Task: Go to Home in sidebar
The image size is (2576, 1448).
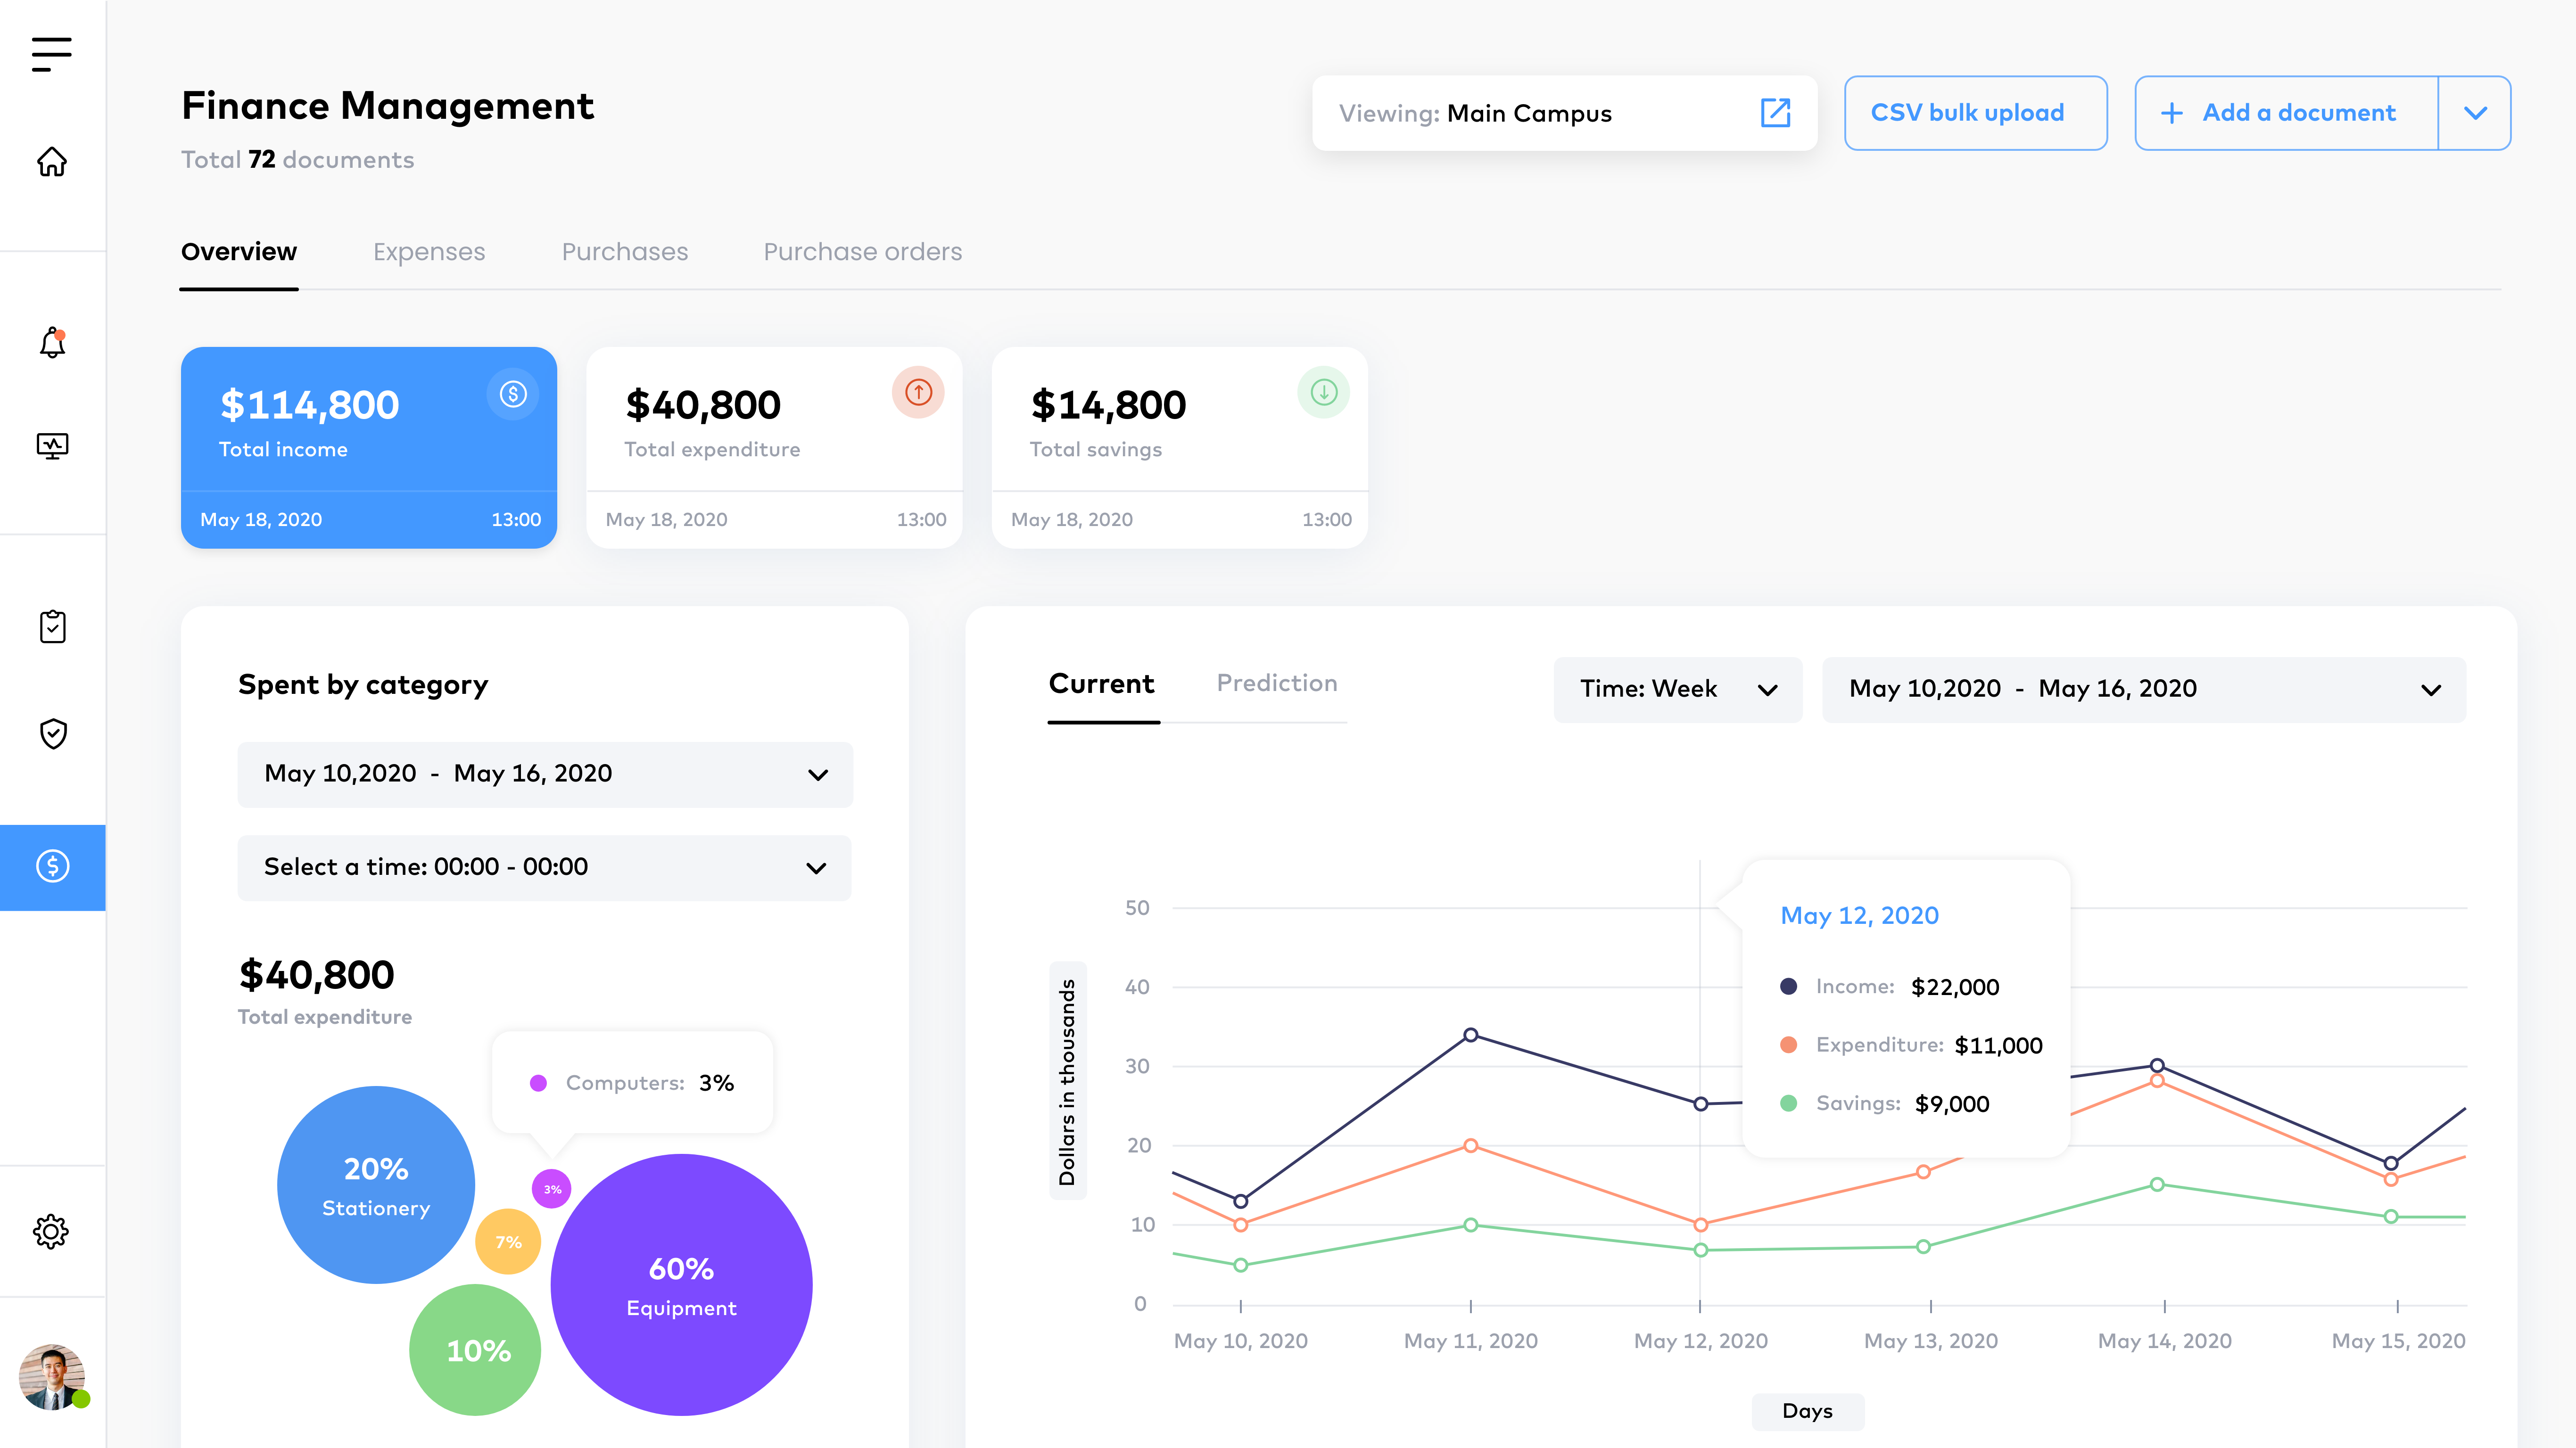Action: pos(52,161)
